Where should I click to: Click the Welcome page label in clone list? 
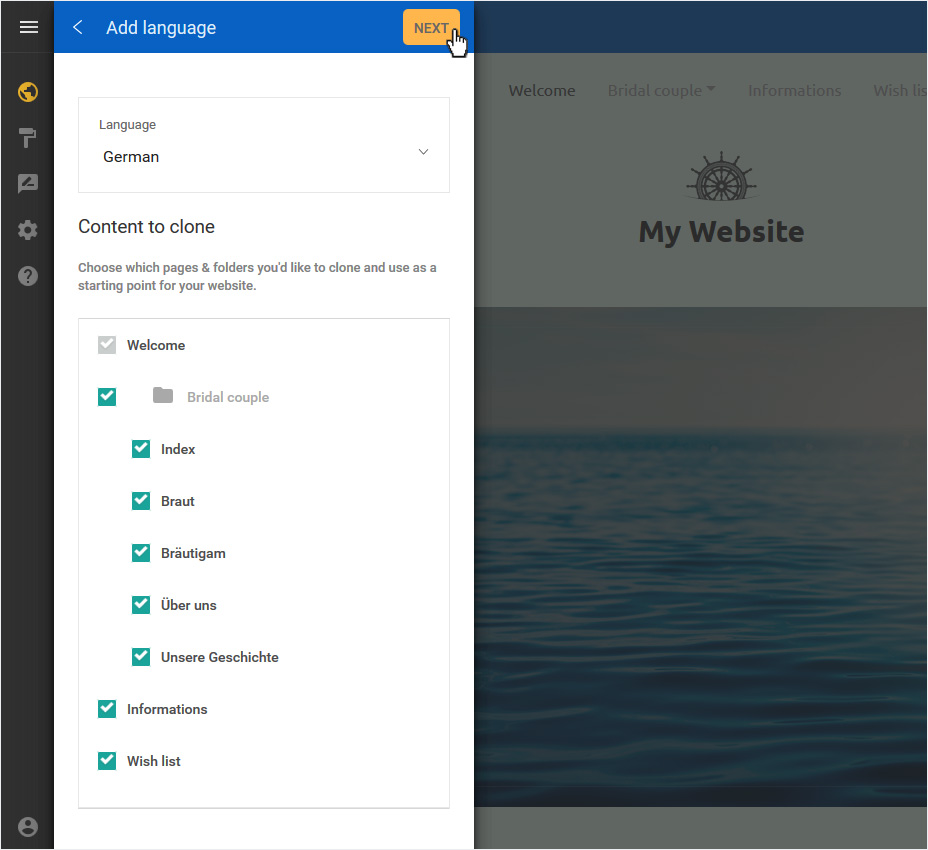coord(156,345)
